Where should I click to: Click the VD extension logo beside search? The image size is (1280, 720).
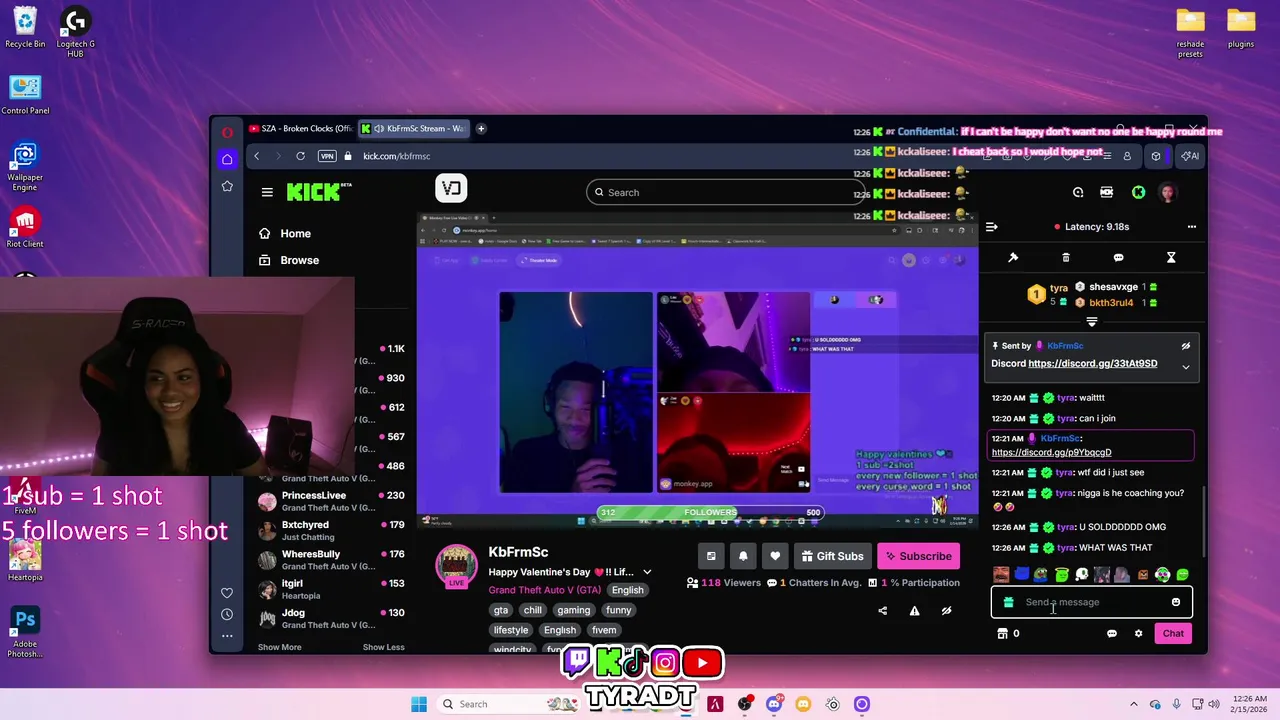[451, 188]
